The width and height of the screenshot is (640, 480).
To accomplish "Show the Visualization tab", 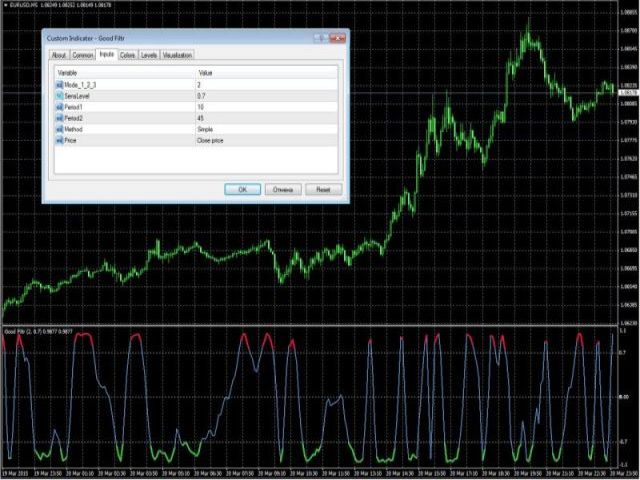I will click(x=177, y=55).
